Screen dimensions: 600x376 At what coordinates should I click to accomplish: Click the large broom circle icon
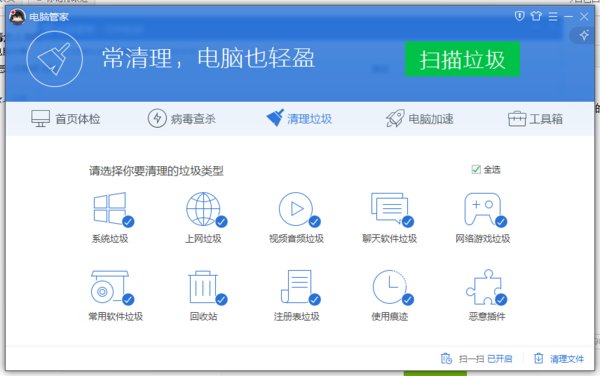click(54, 59)
